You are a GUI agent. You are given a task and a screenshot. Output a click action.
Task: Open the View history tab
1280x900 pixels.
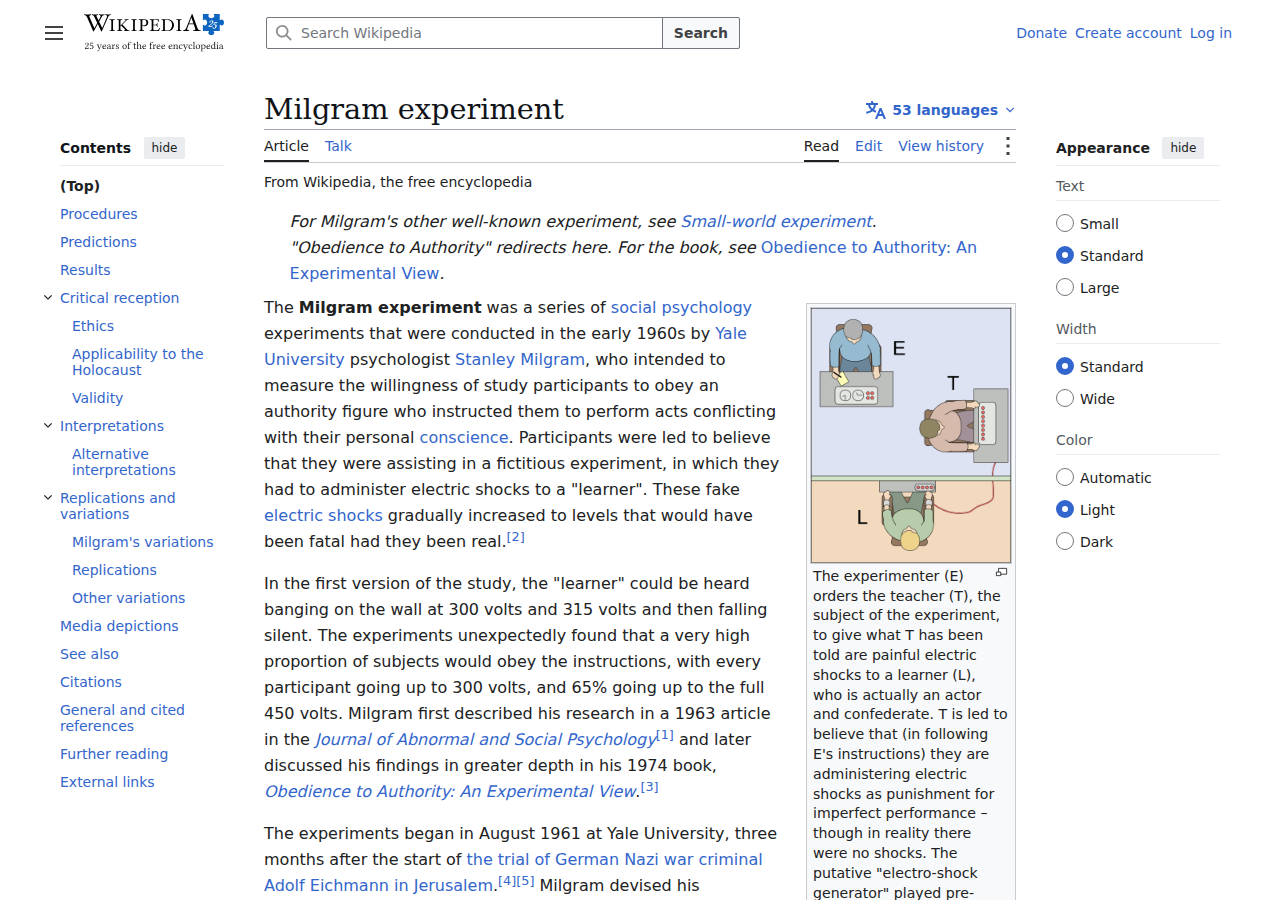tap(941, 146)
